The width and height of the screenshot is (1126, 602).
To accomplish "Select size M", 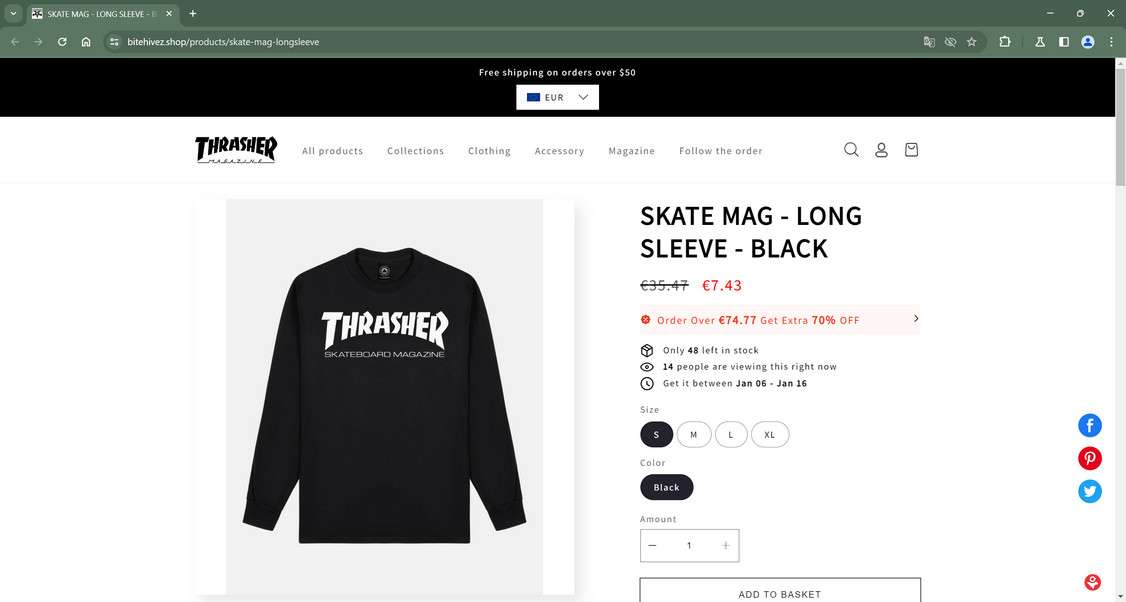I will [694, 435].
